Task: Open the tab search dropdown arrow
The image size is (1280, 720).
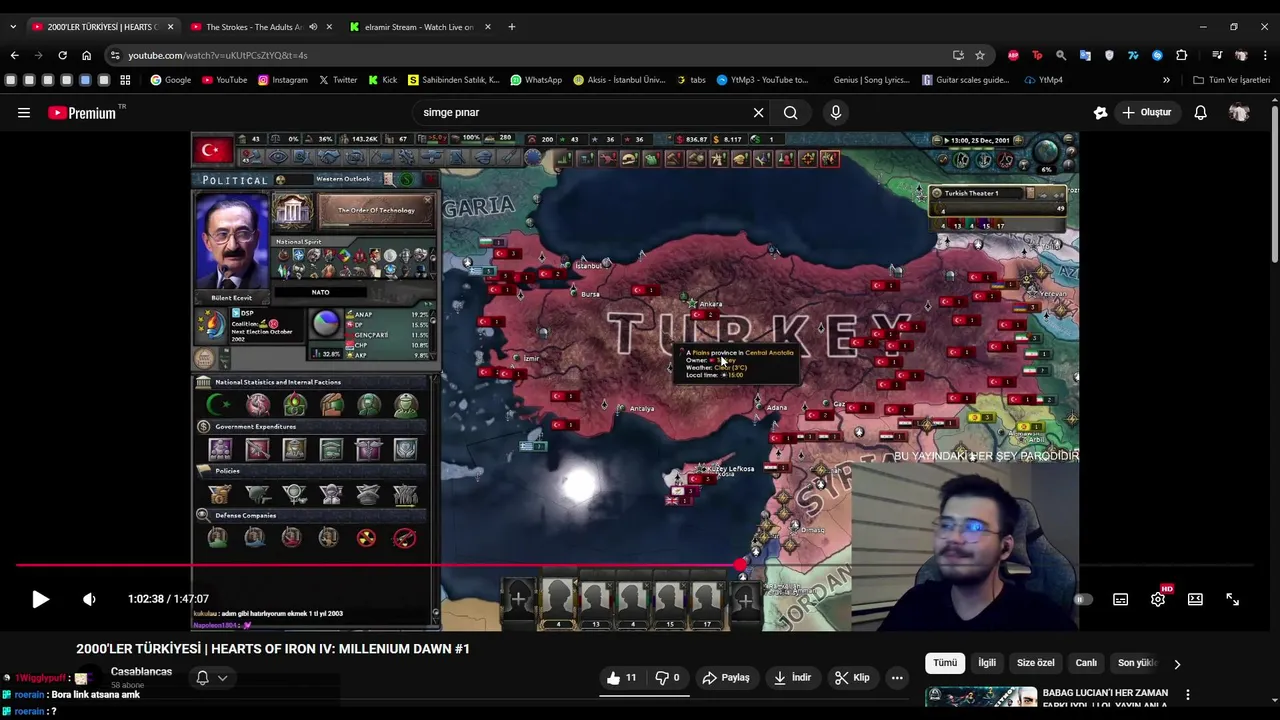Action: 13,27
